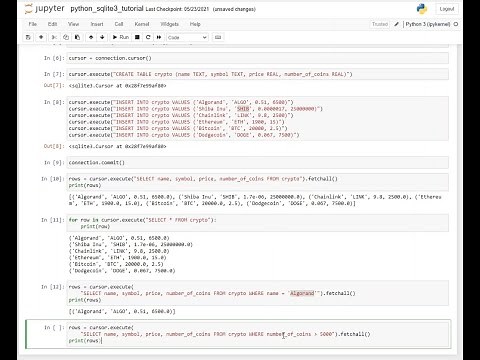
Task: Click cell 12 output [('Algorand', 'ALGO'...)]
Action: point(122,311)
